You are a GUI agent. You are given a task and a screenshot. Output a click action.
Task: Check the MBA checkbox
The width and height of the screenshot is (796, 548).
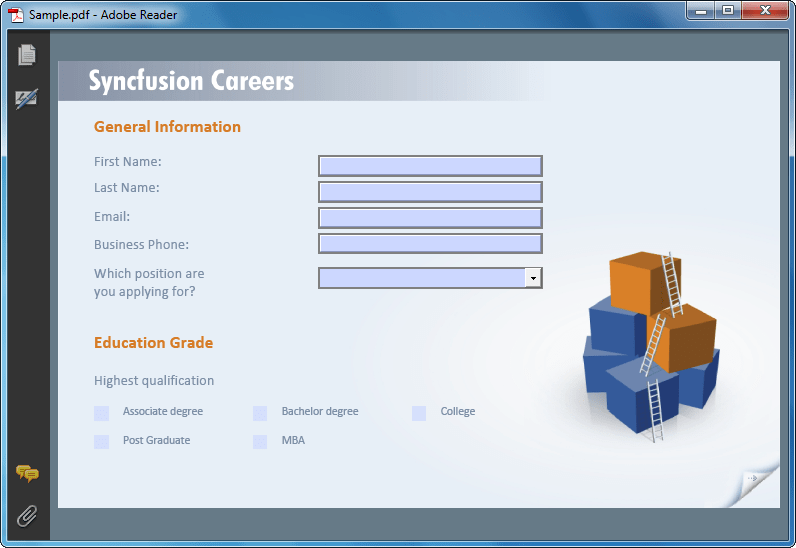[x=260, y=442]
